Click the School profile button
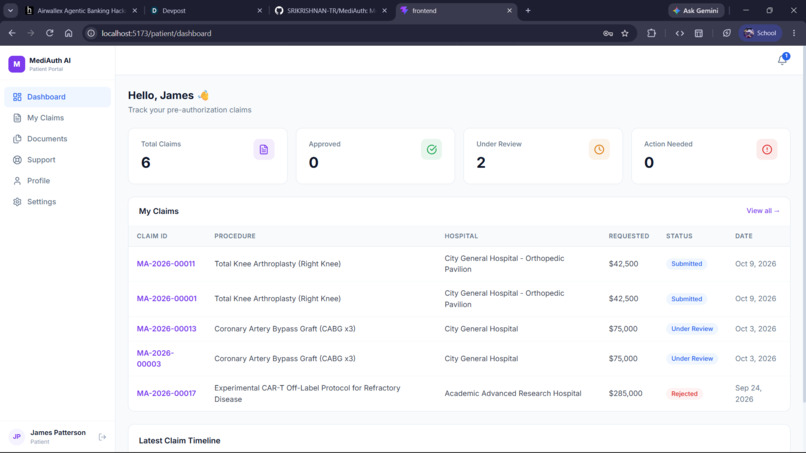Viewport: 806px width, 453px height. tap(760, 33)
